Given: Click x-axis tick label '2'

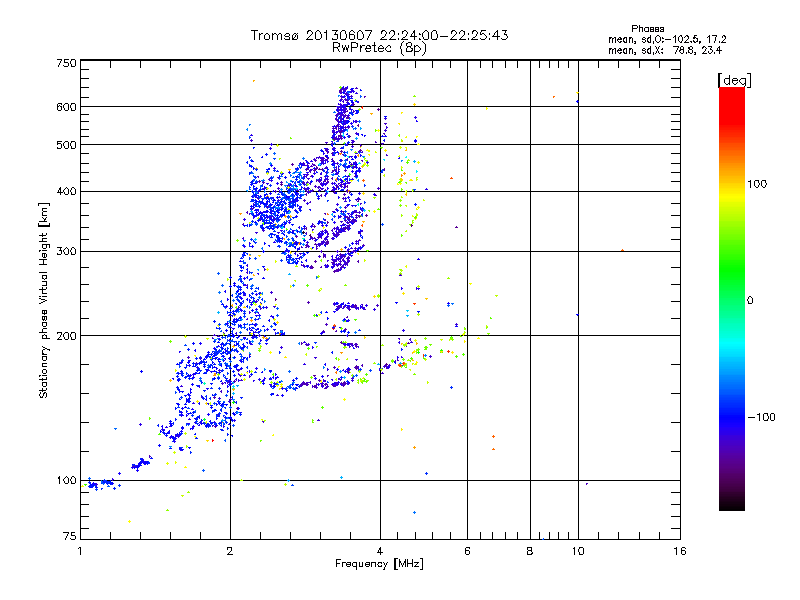Looking at the screenshot, I should (x=230, y=551).
